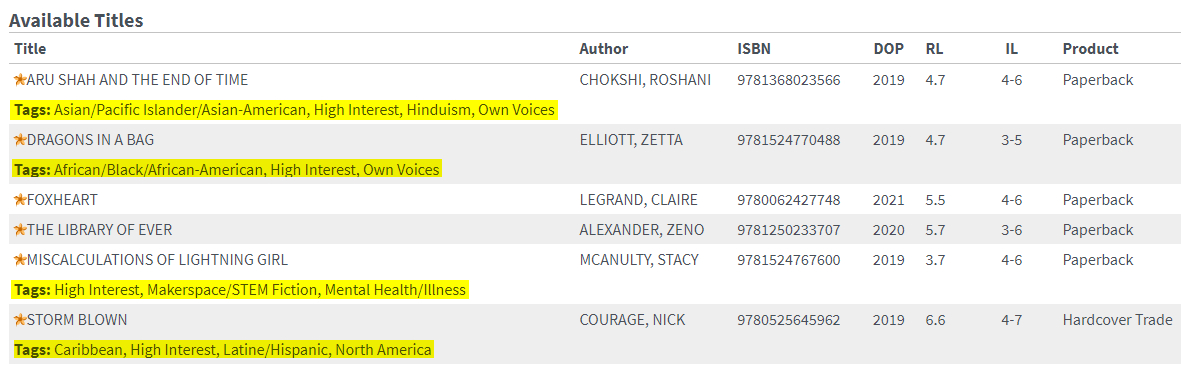Click the star icon beside DRAGONS IN A BAG
This screenshot has width=1181, height=365.
20,139
